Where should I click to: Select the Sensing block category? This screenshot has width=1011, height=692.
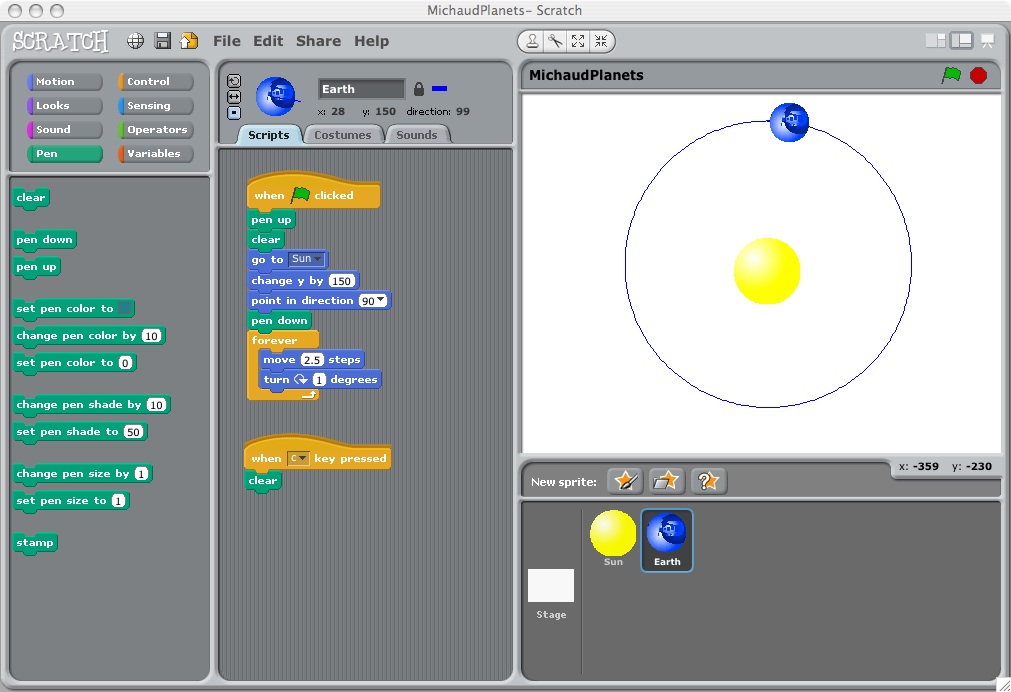coord(155,106)
